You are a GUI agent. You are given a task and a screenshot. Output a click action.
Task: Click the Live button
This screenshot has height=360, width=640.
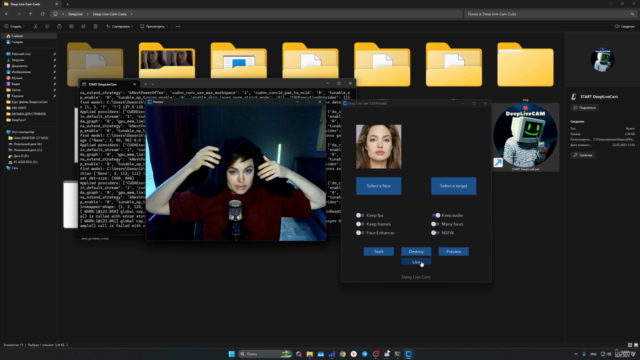click(x=416, y=262)
